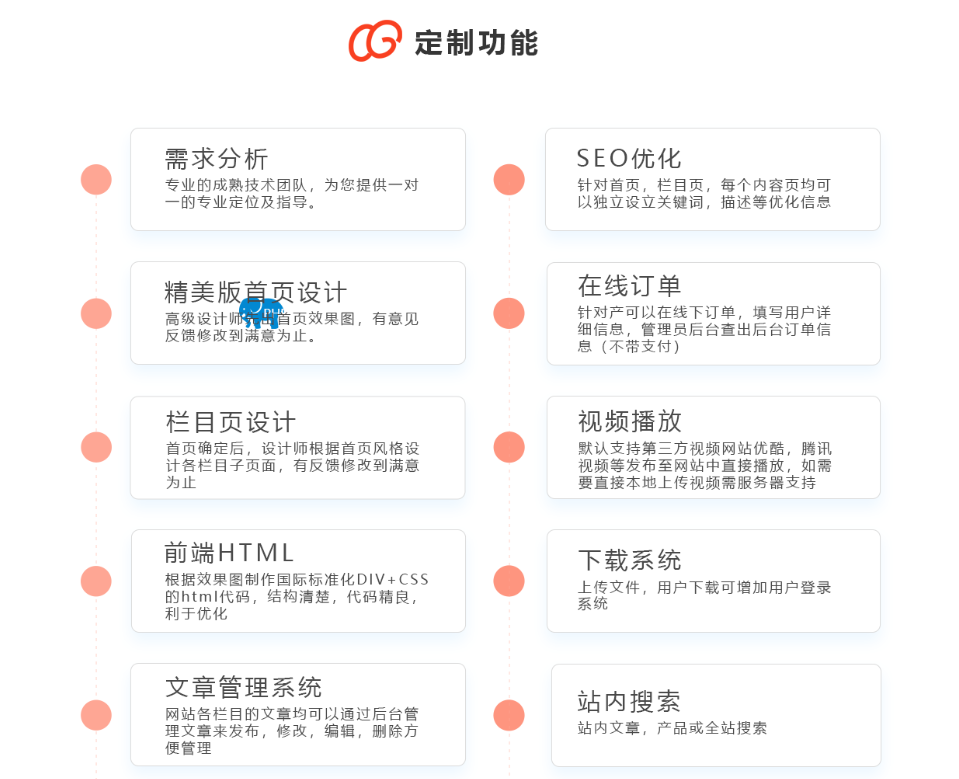Click the 下载系统 heading

pos(629,561)
